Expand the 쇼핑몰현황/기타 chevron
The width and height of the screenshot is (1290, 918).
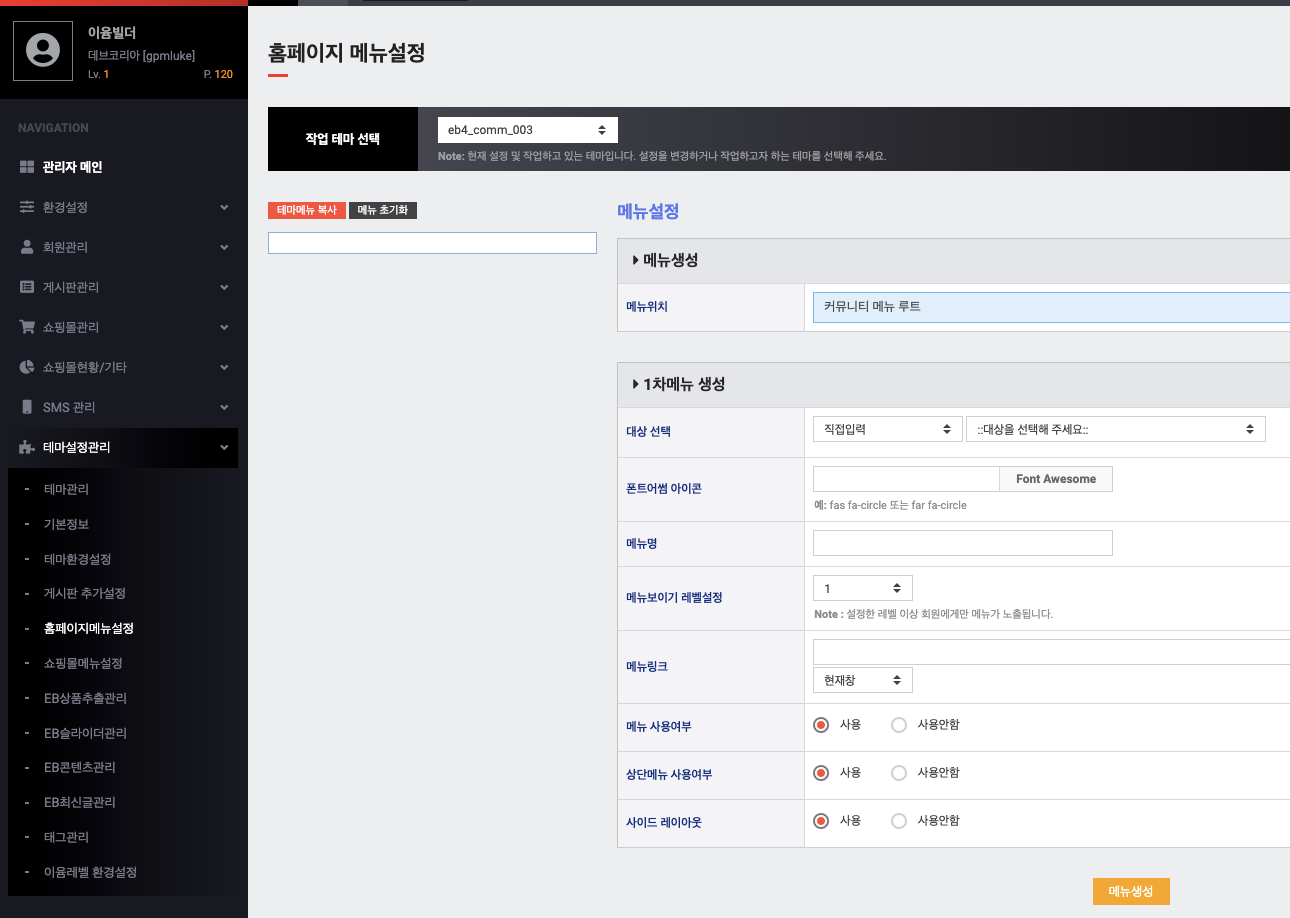pos(224,367)
